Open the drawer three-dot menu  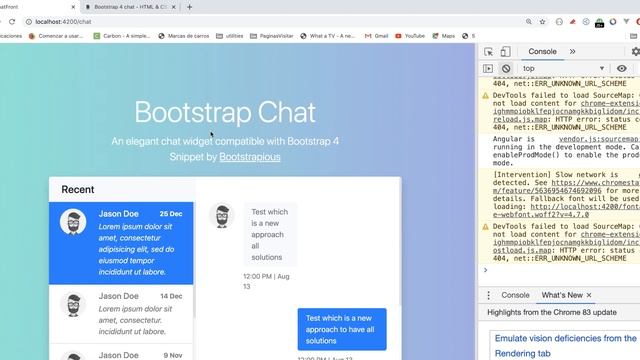[x=489, y=295]
